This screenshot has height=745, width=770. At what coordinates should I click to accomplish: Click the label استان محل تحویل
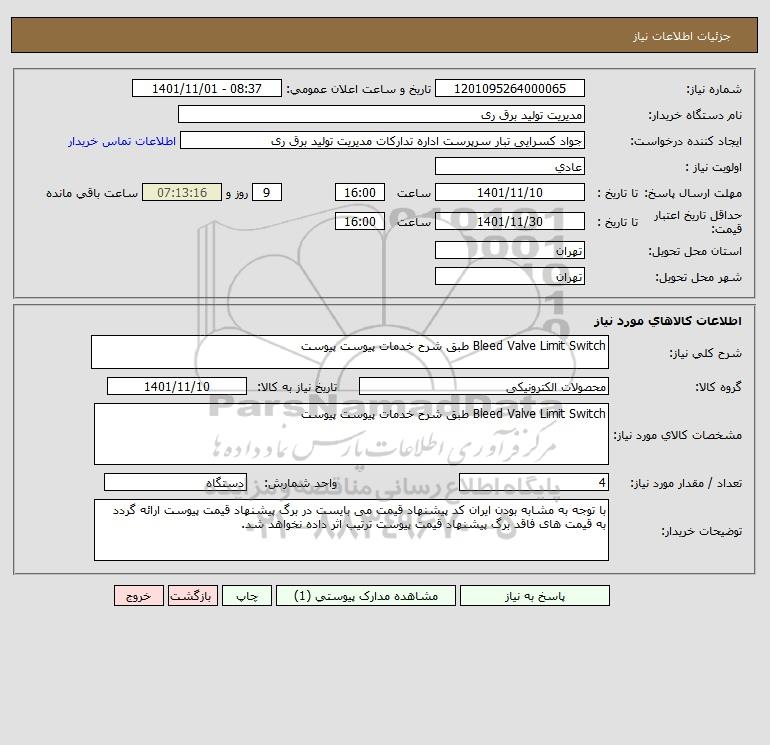pyautogui.click(x=695, y=251)
